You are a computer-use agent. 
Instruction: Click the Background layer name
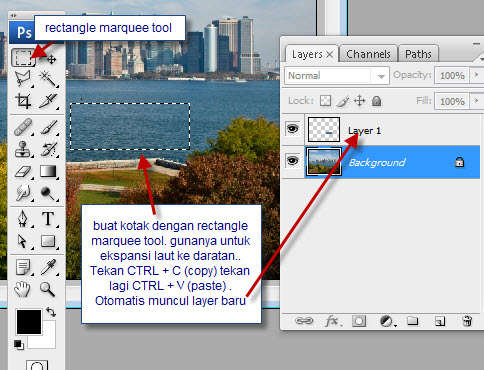(377, 163)
